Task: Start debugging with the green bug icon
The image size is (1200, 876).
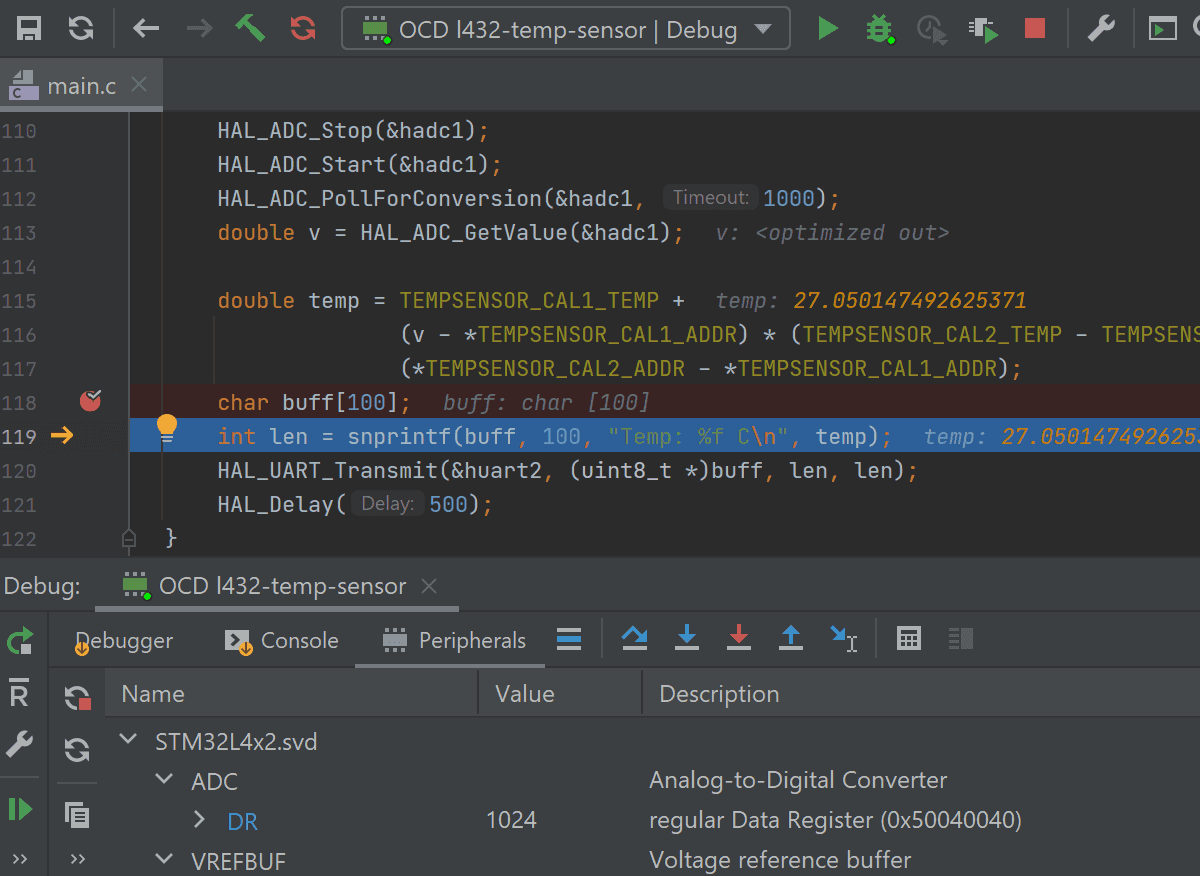Action: [x=879, y=28]
